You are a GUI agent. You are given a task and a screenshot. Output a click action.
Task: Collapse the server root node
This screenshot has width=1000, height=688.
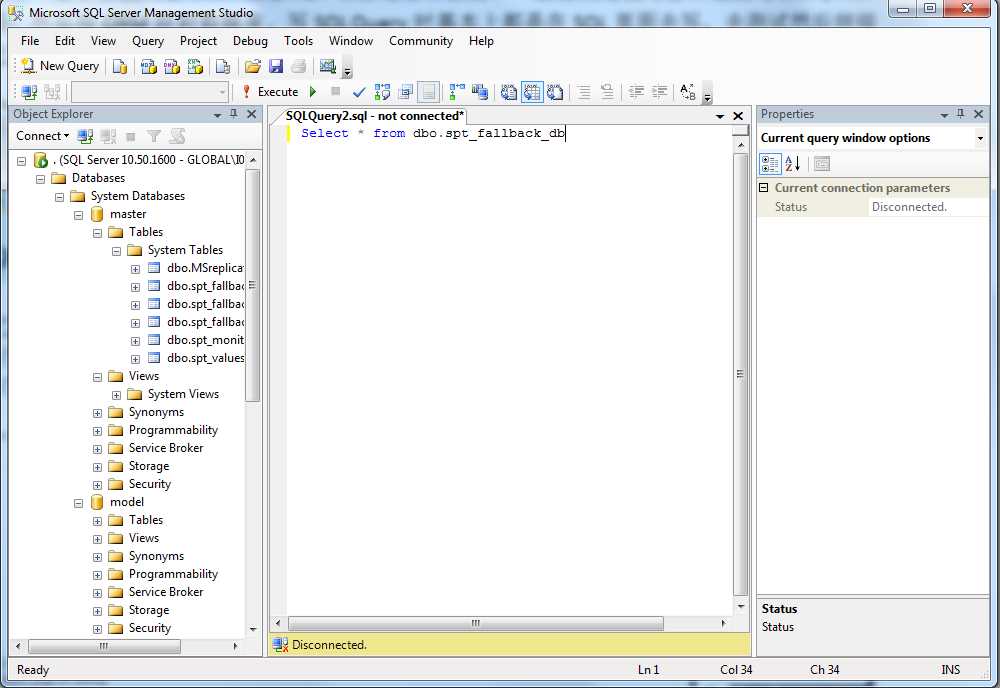pos(22,161)
